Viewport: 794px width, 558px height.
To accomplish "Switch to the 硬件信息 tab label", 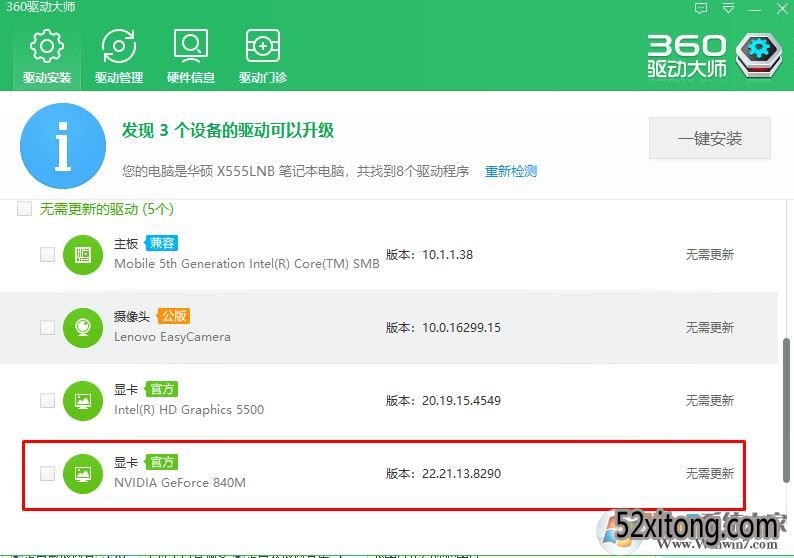I will click(x=191, y=77).
